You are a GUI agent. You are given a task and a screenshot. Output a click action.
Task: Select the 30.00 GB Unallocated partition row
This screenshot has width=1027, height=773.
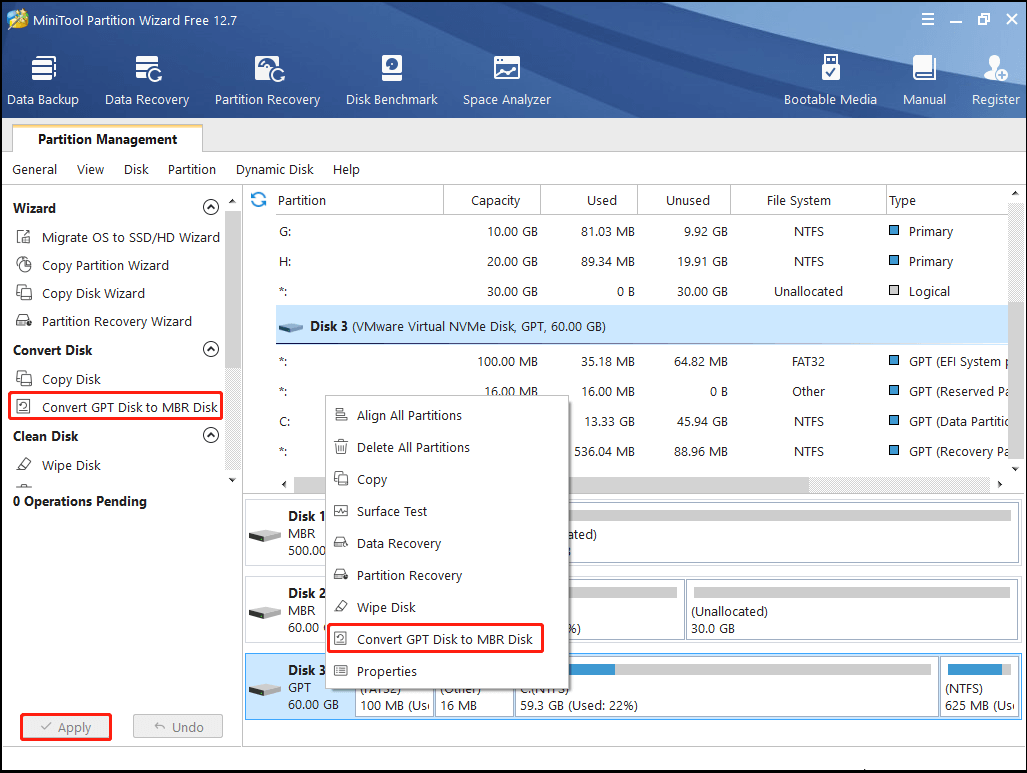(642, 292)
